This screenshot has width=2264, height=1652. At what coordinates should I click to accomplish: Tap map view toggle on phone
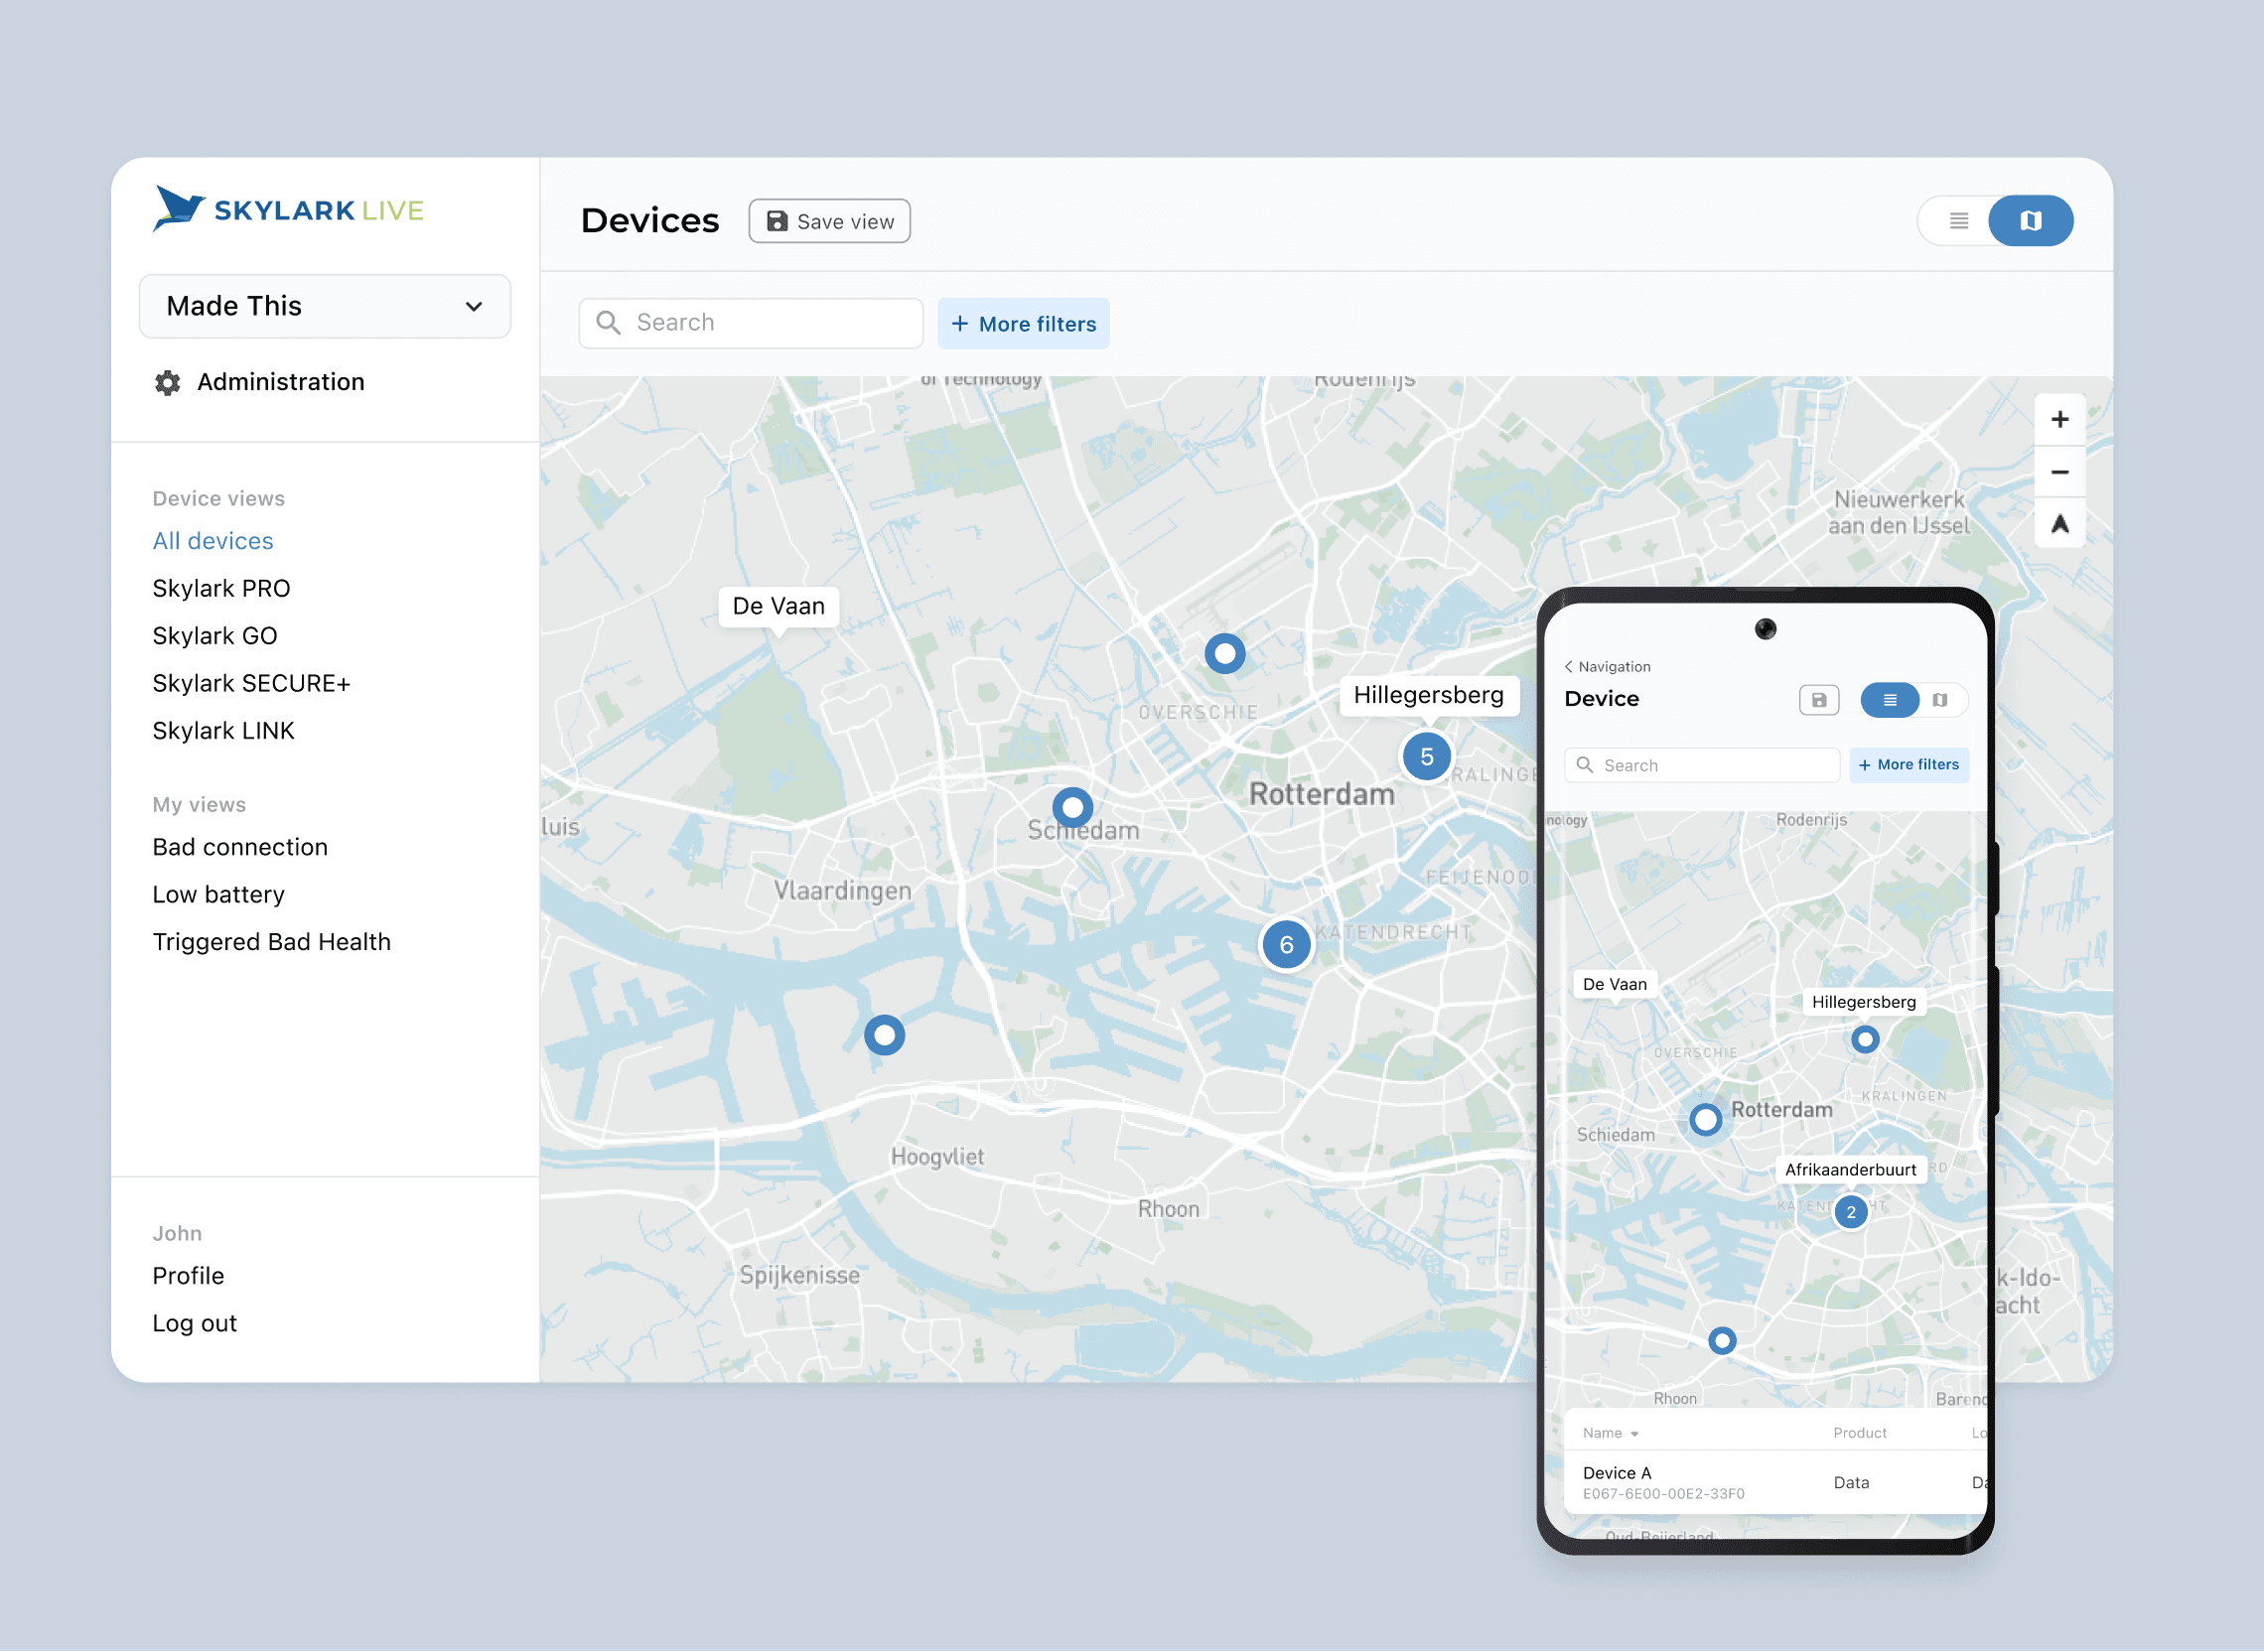point(1941,700)
